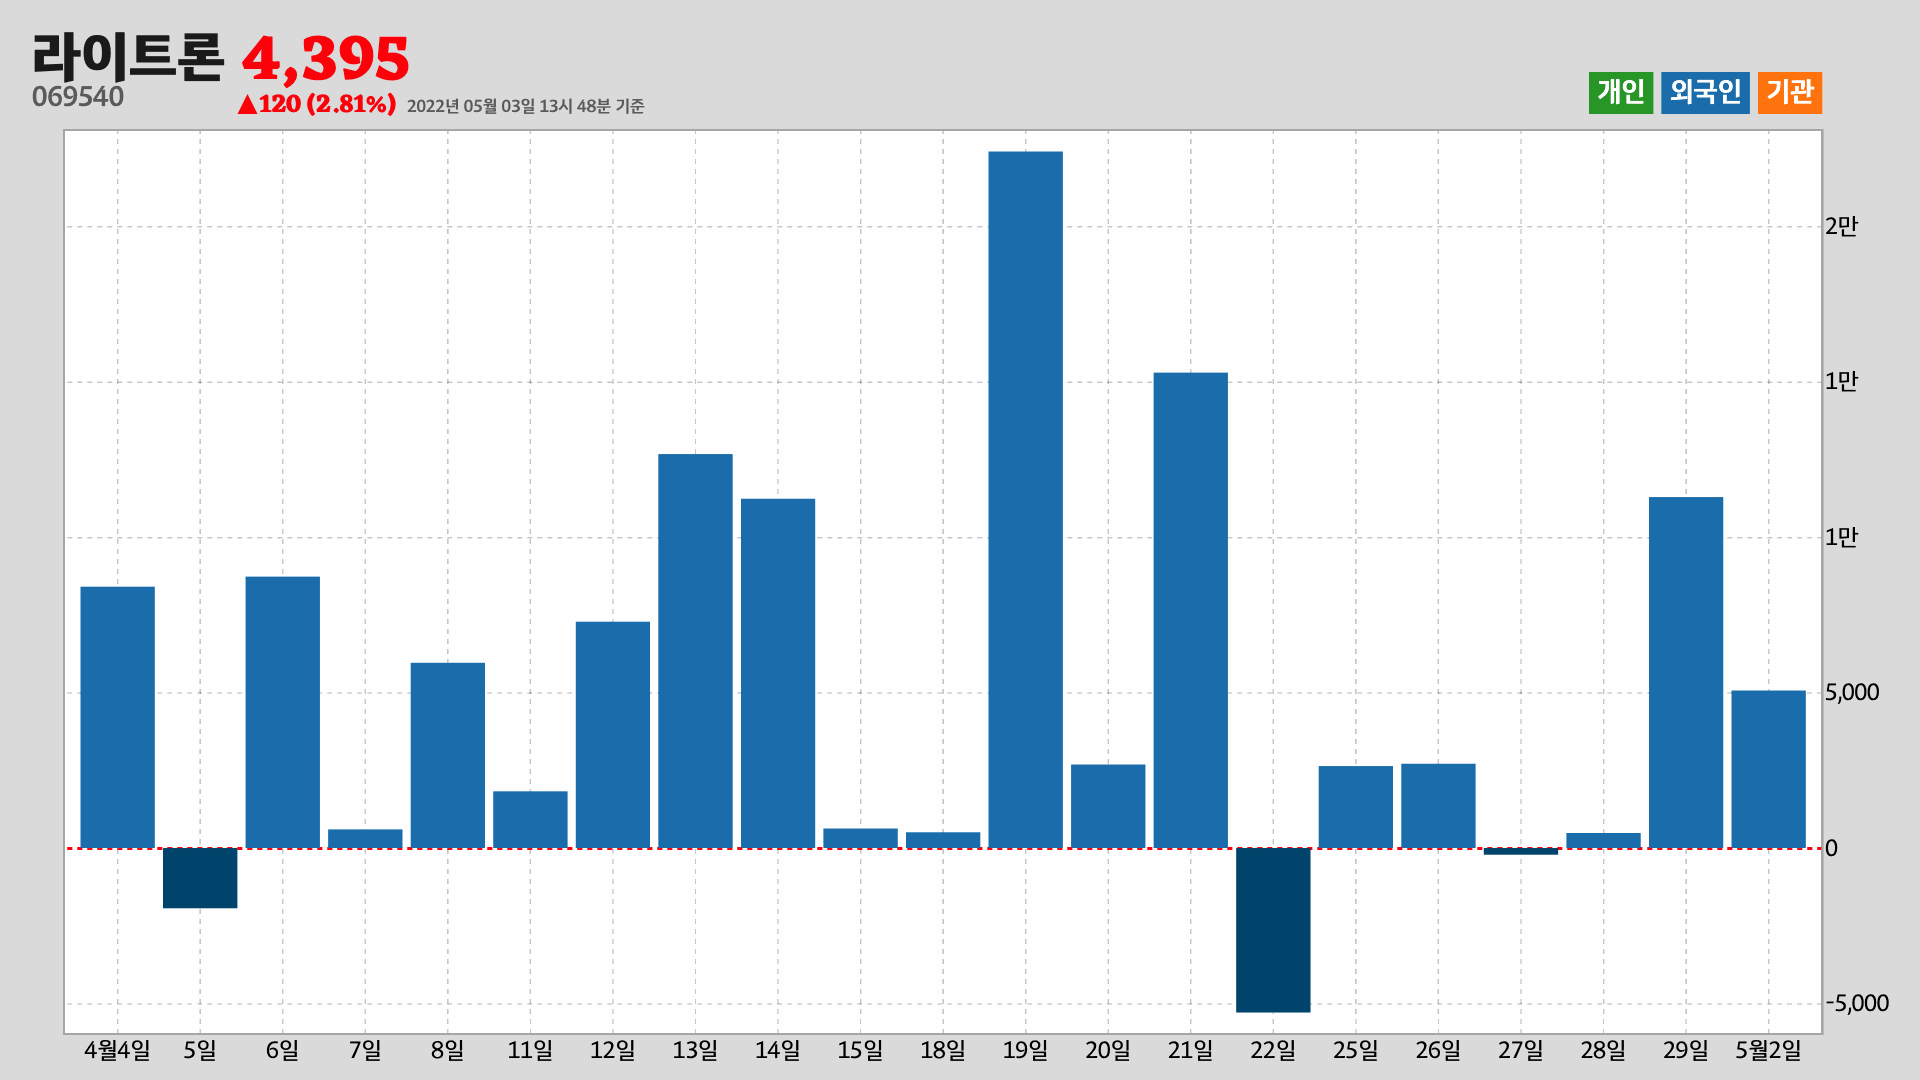Click the bar for 14일
The height and width of the screenshot is (1080, 1920).
778,673
